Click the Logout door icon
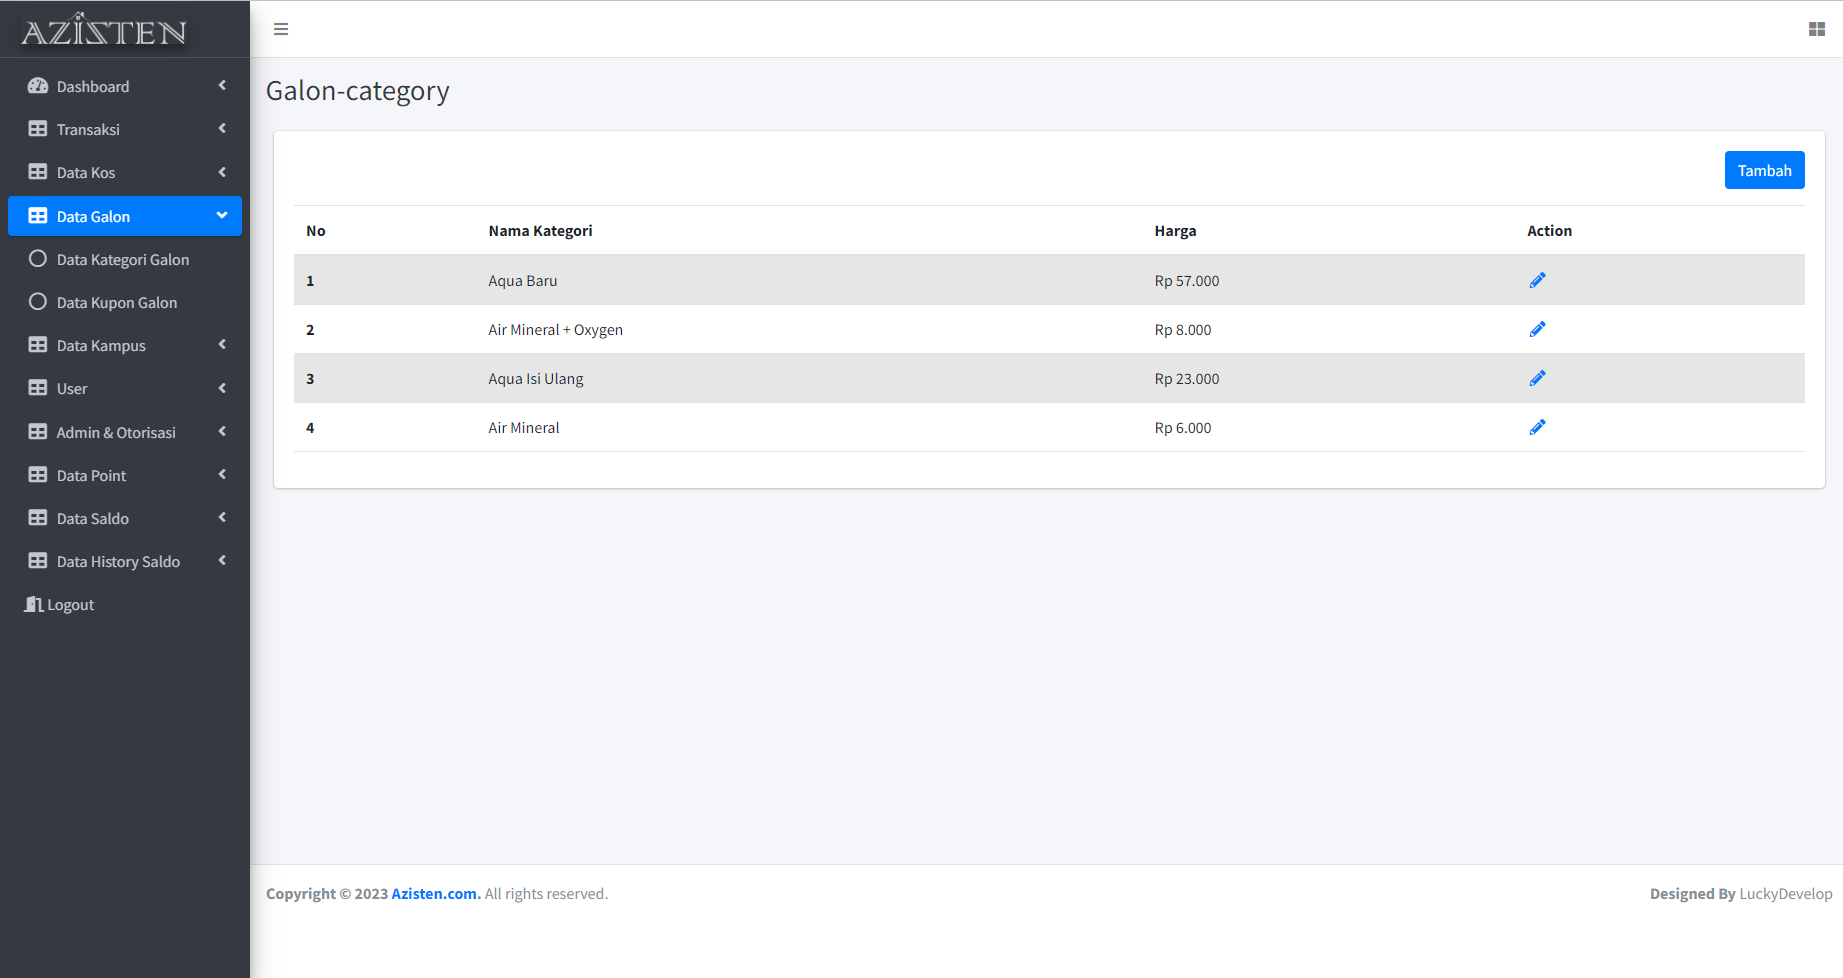This screenshot has height=978, width=1843. (34, 604)
